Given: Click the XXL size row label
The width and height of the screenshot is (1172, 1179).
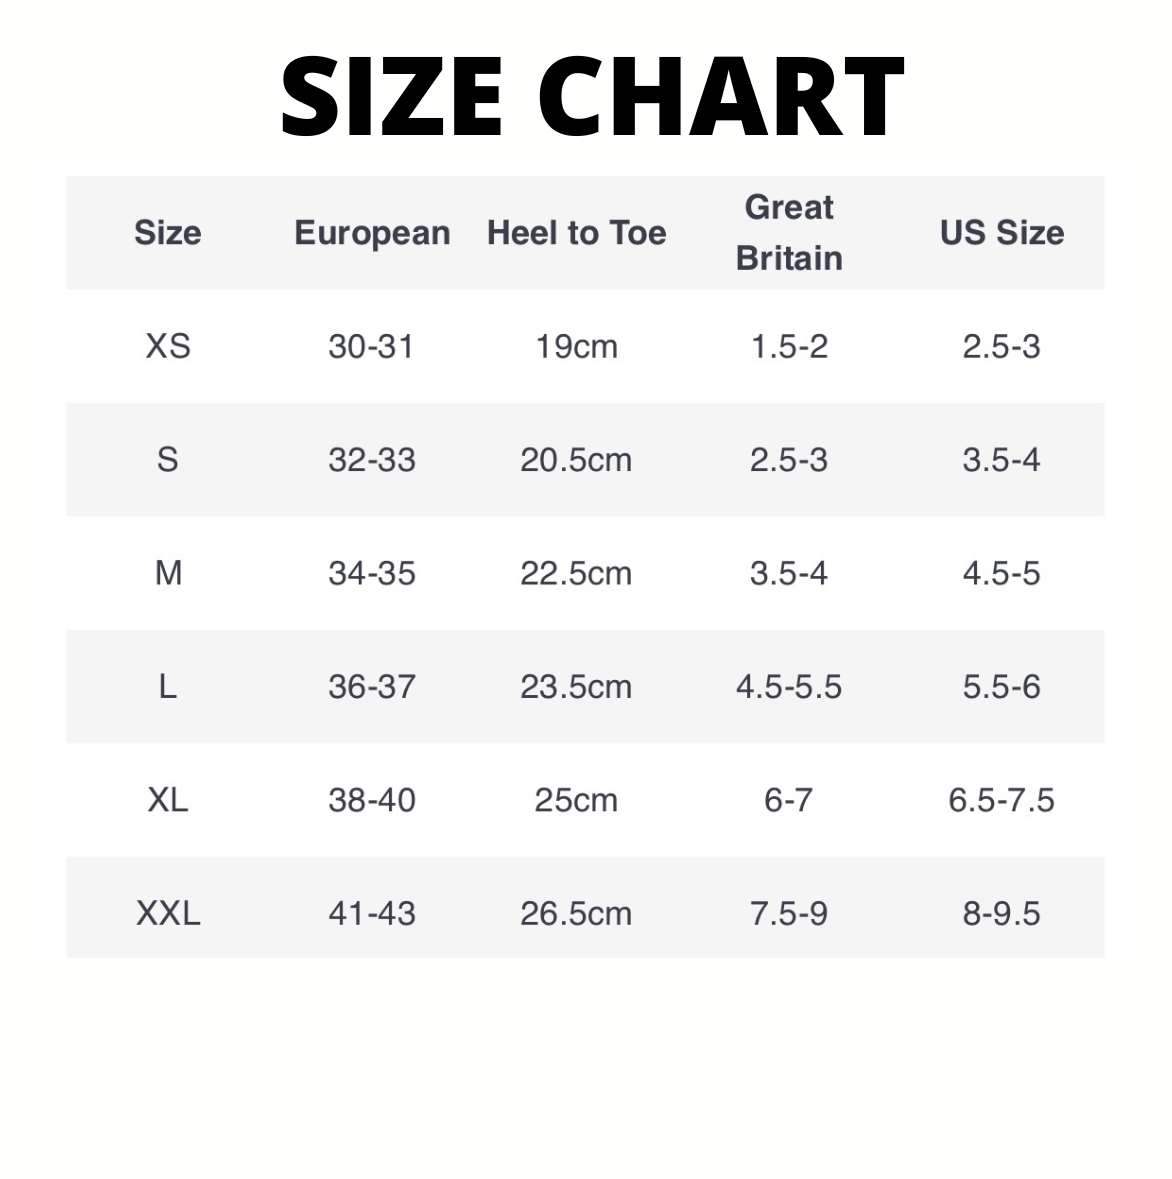Looking at the screenshot, I should [168, 913].
